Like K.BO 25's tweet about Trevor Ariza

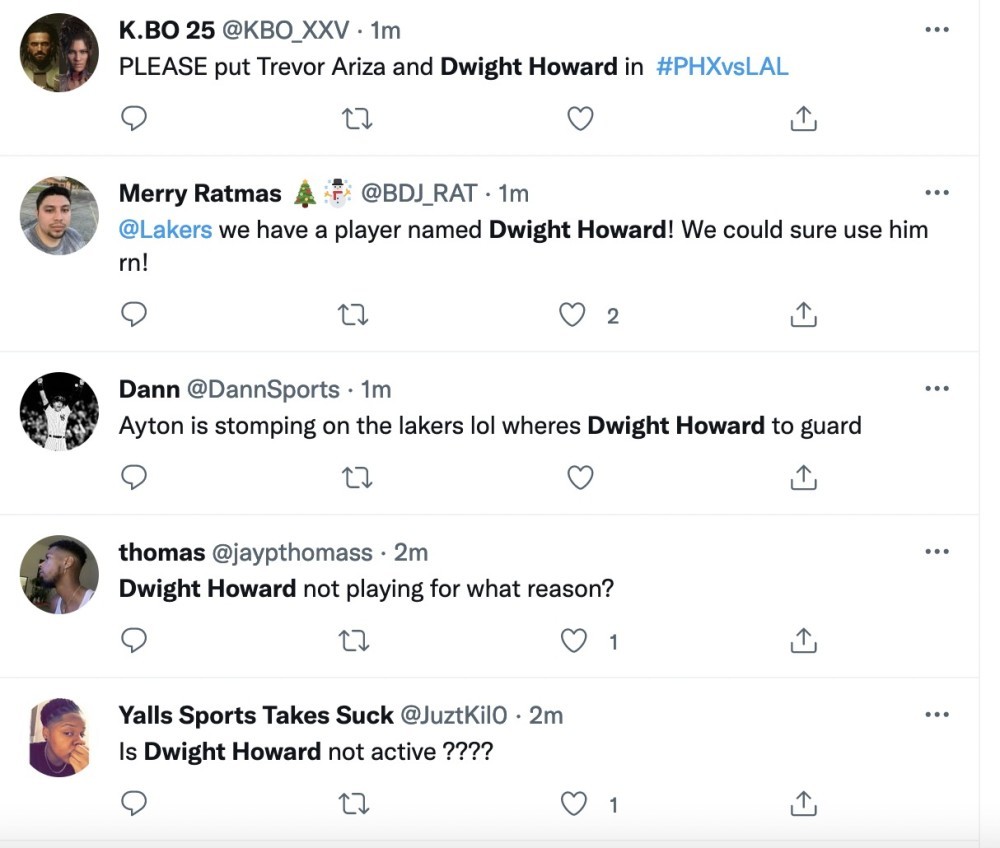point(580,119)
